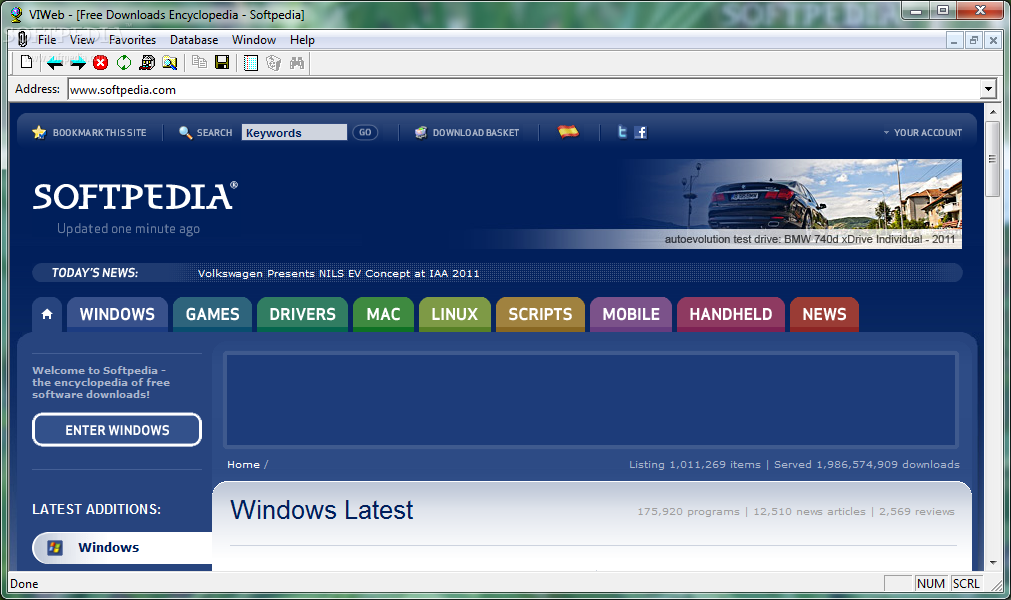Click the Softpedia logo
The height and width of the screenshot is (600, 1011).
tap(135, 197)
